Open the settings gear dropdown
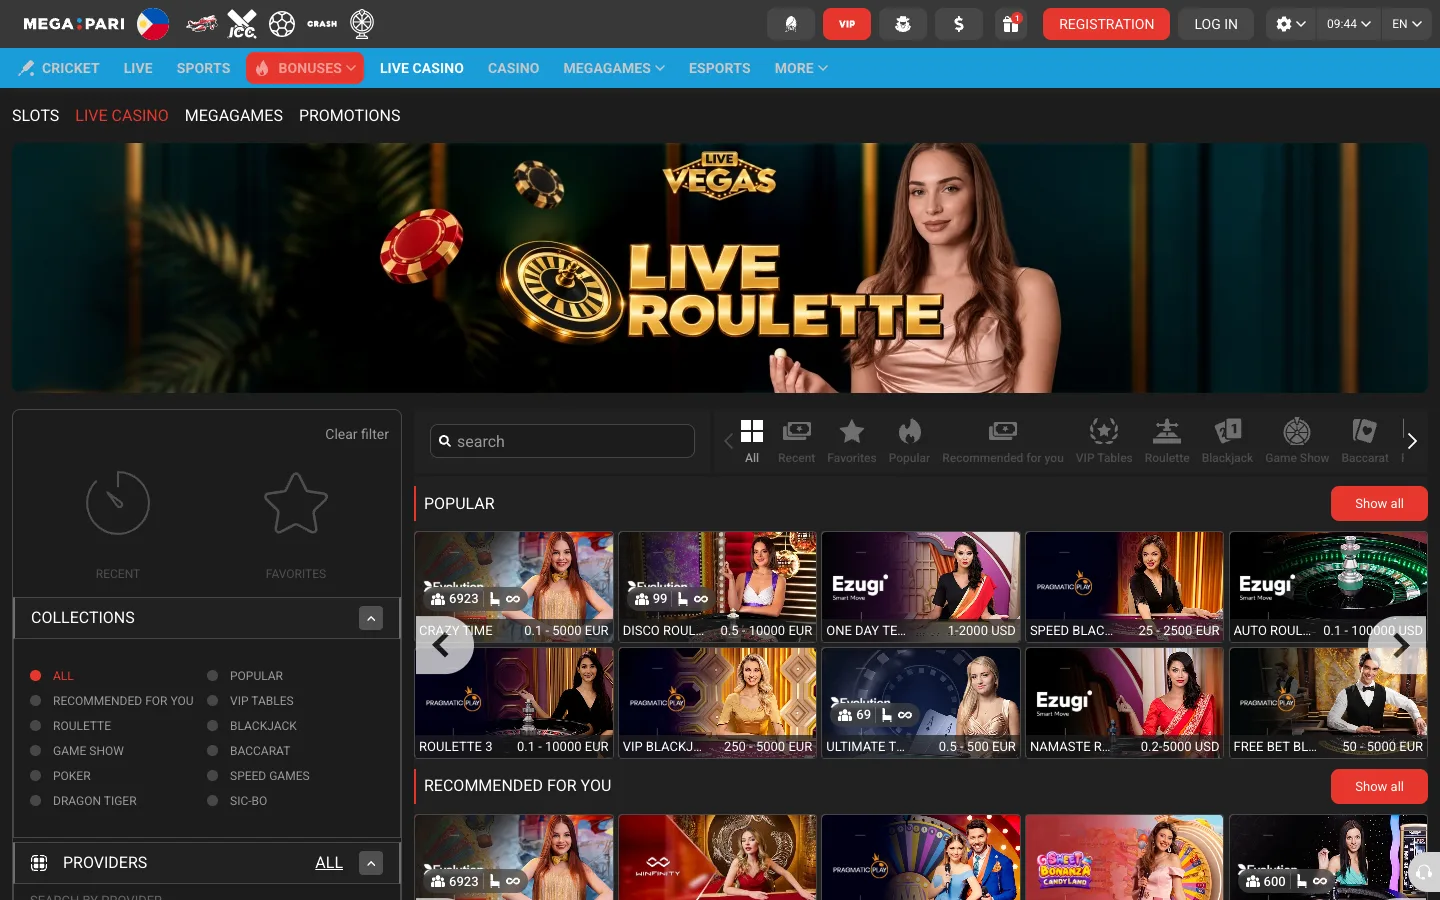Screen dimensions: 1440x900 point(1291,24)
